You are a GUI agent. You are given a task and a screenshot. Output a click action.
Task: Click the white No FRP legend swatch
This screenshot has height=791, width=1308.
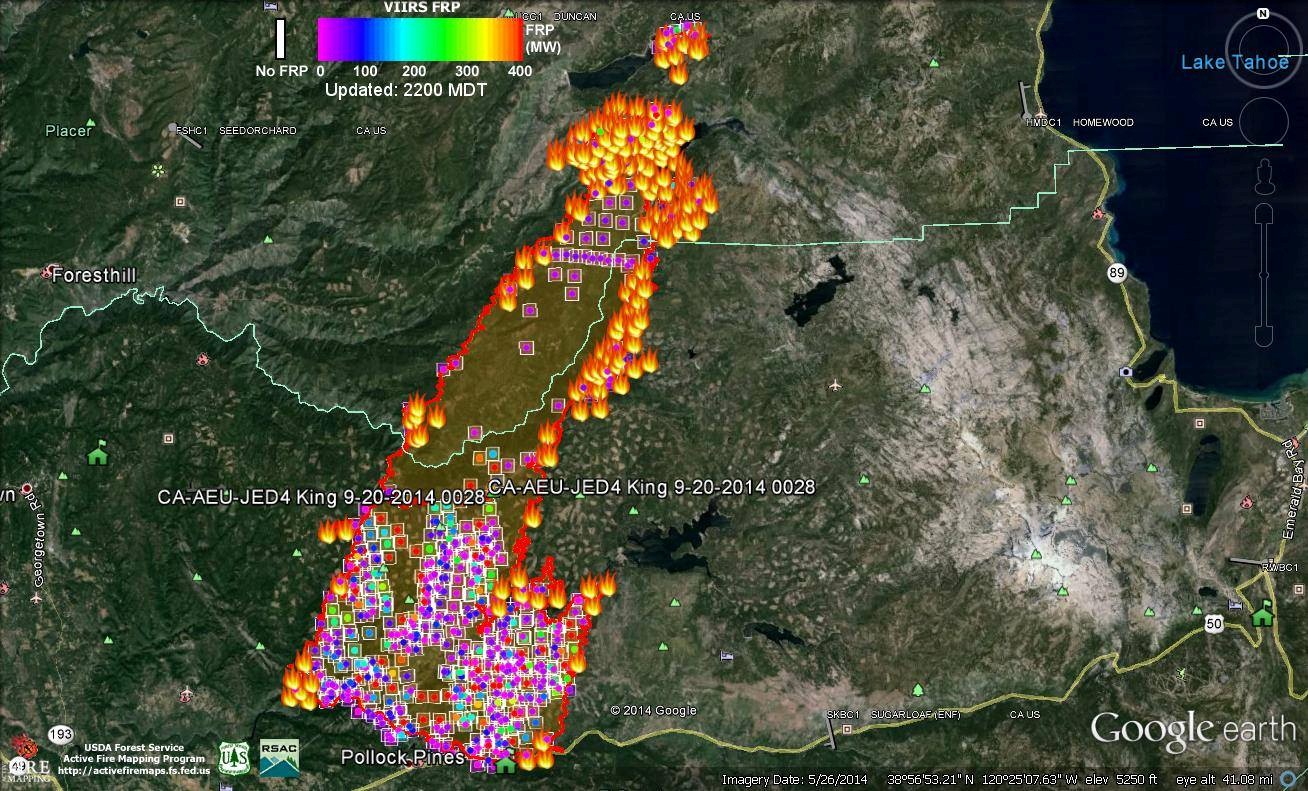(281, 39)
